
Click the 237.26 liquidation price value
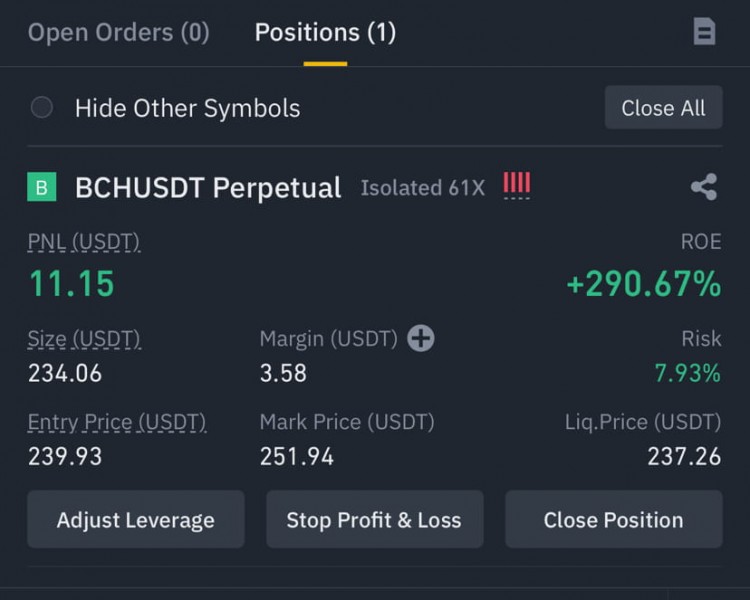coord(684,457)
